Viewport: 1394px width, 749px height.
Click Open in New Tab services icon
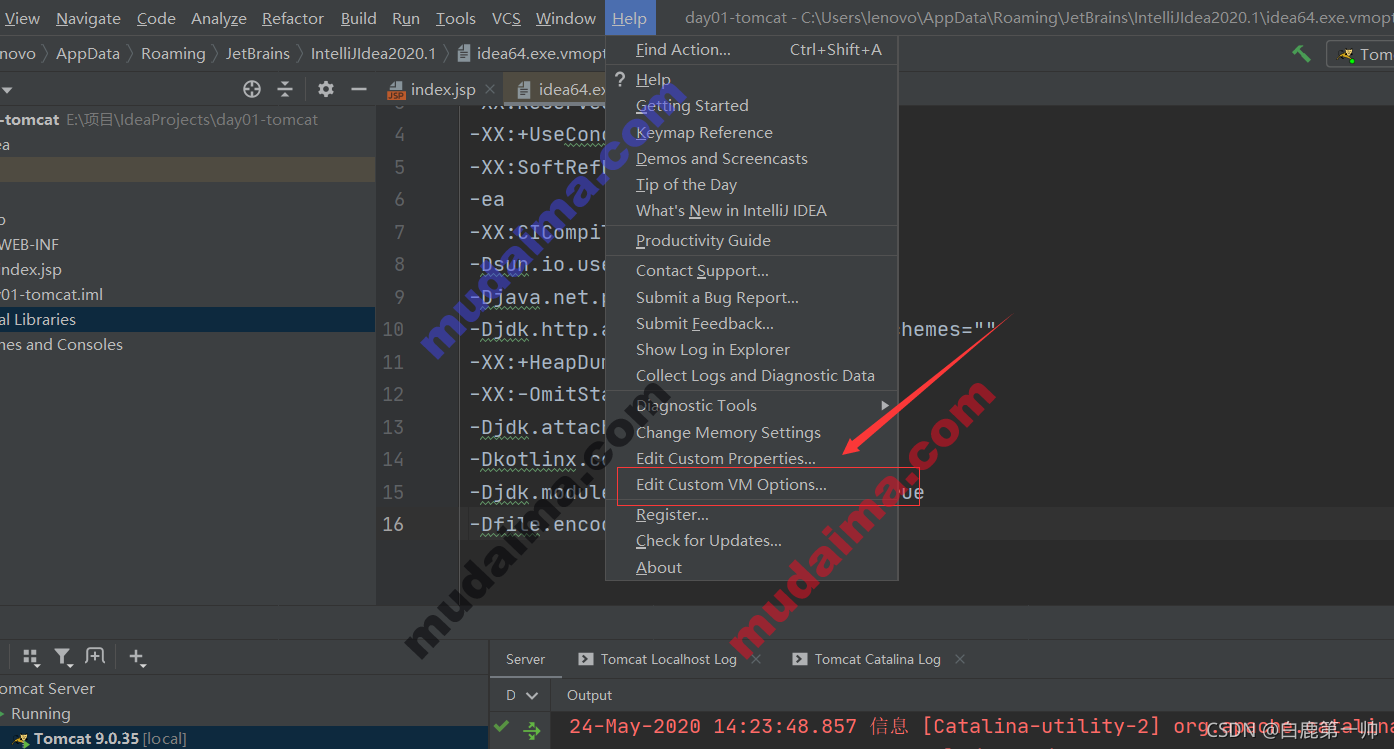coord(95,657)
